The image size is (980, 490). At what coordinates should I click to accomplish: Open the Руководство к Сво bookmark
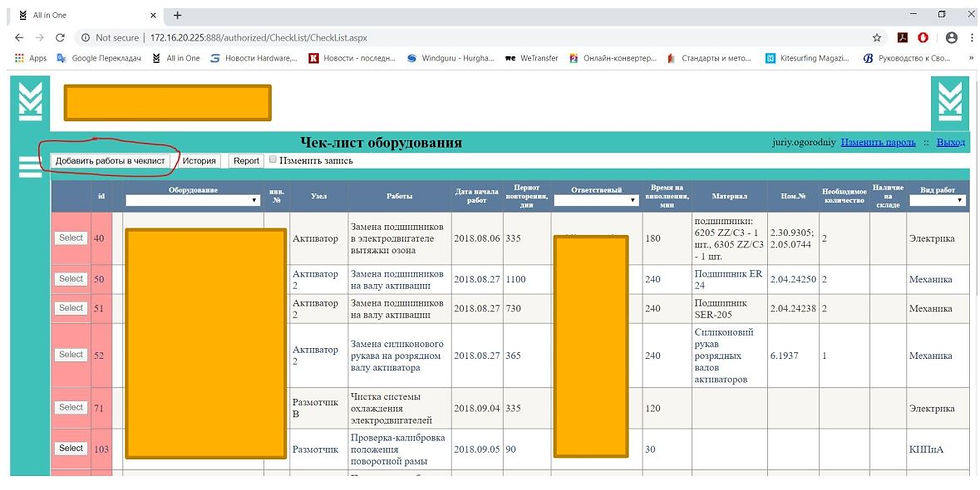906,58
